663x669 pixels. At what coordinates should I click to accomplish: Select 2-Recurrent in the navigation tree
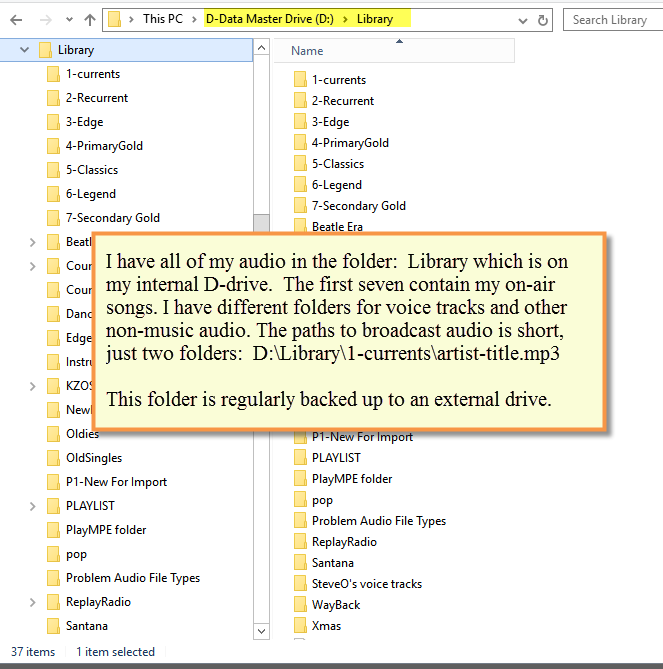[96, 98]
